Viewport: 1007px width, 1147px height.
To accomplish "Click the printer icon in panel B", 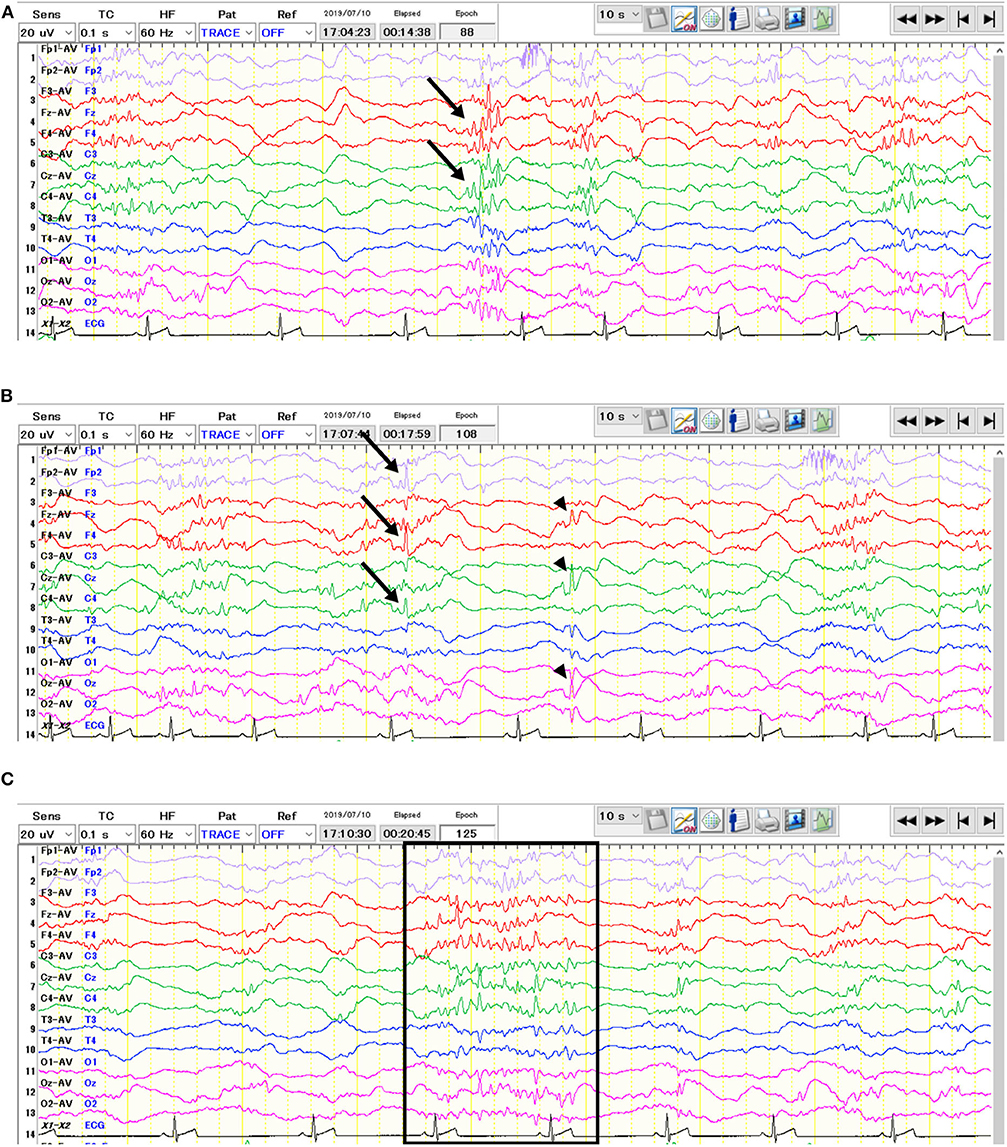I will click(767, 421).
